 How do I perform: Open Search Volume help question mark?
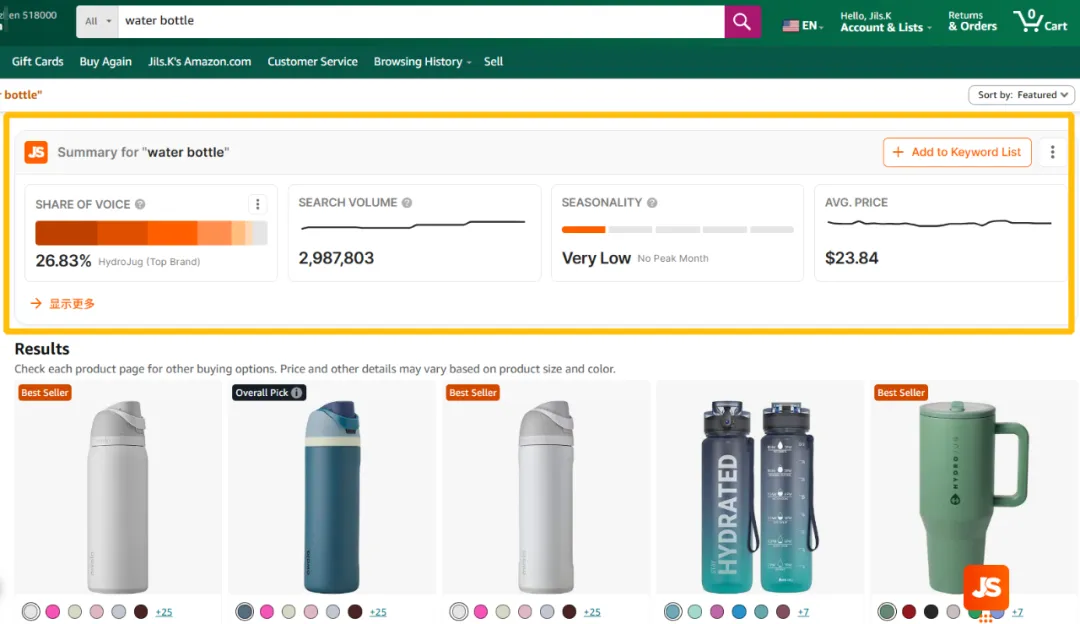click(407, 202)
